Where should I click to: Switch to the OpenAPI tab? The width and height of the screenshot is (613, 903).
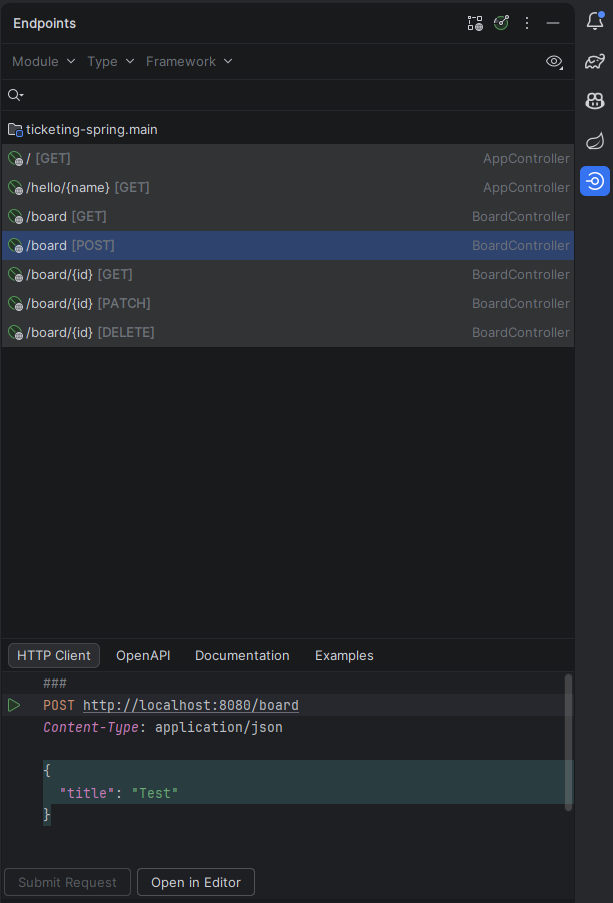[143, 655]
